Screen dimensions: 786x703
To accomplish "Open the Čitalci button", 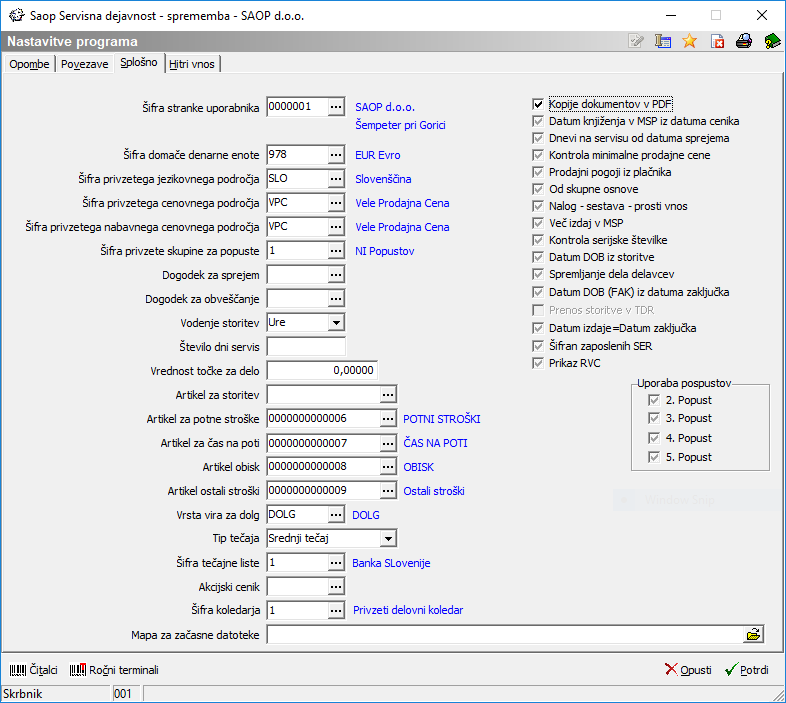I will (x=34, y=670).
